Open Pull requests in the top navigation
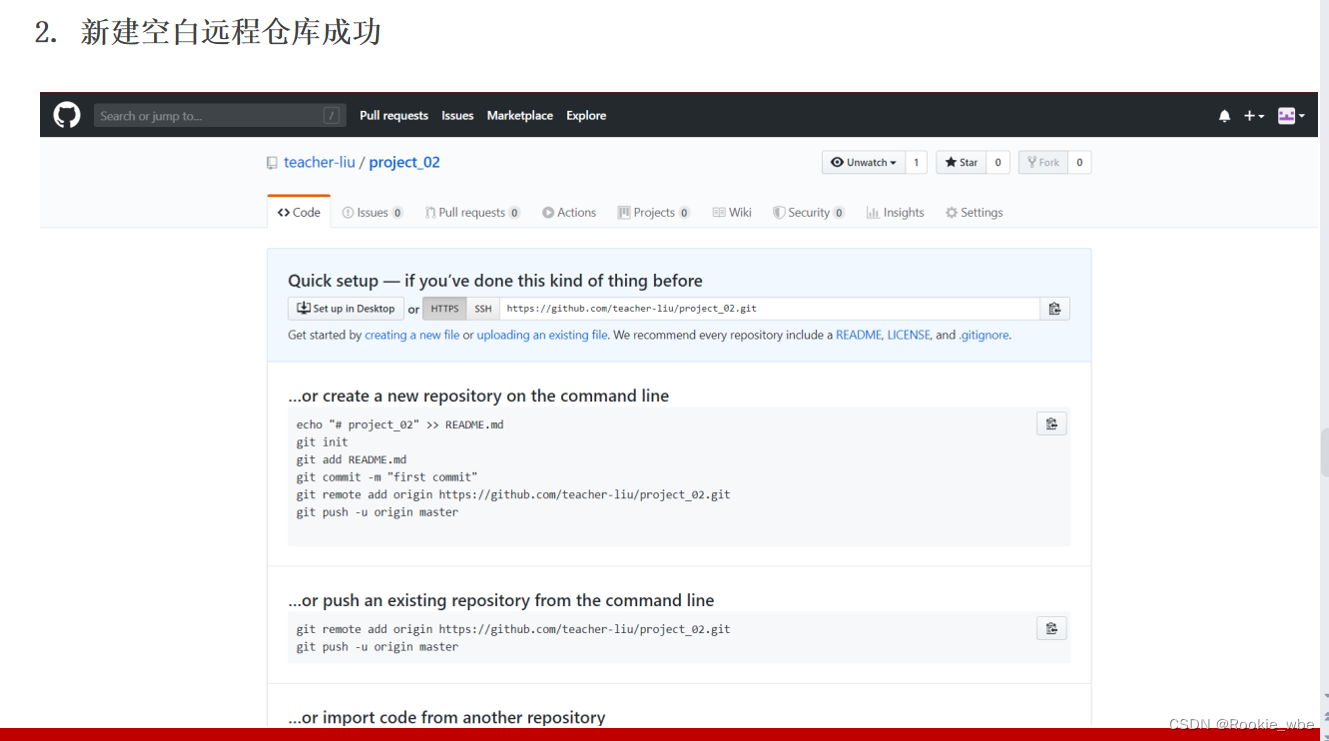 [394, 115]
